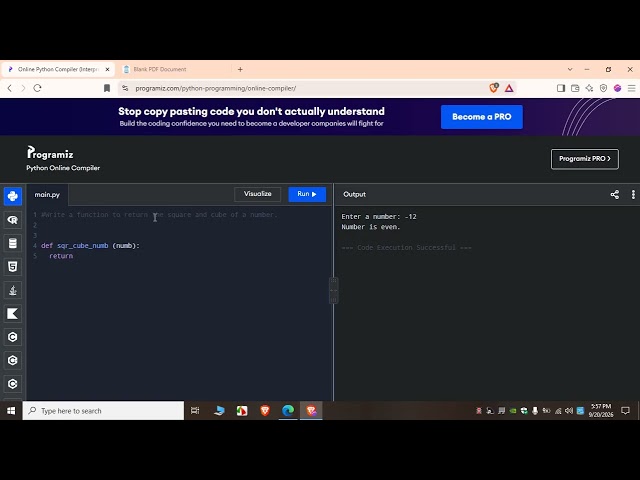Click the 'def sqr_cube_numb' line in the editor
Screen dimensions: 640x480
pyautogui.click(x=90, y=246)
